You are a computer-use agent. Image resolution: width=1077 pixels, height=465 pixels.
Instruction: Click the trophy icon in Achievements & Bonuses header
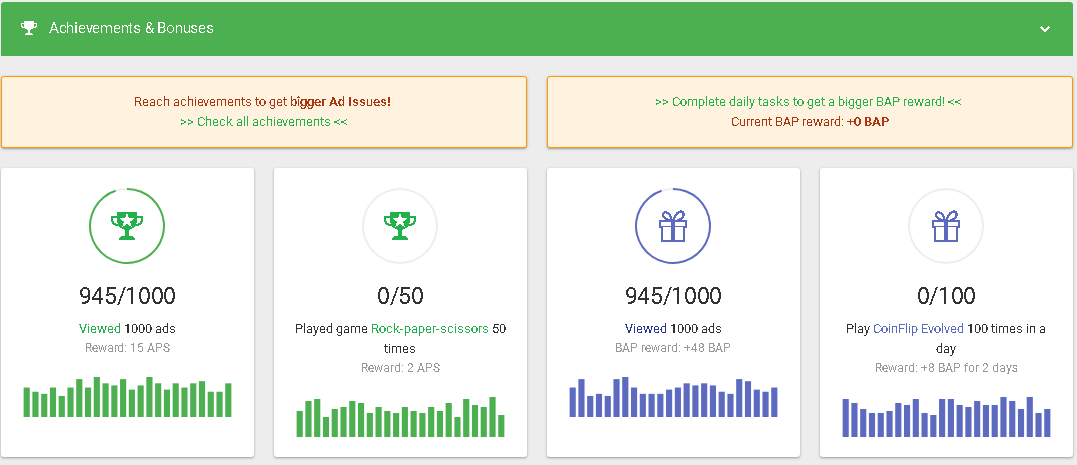click(29, 28)
